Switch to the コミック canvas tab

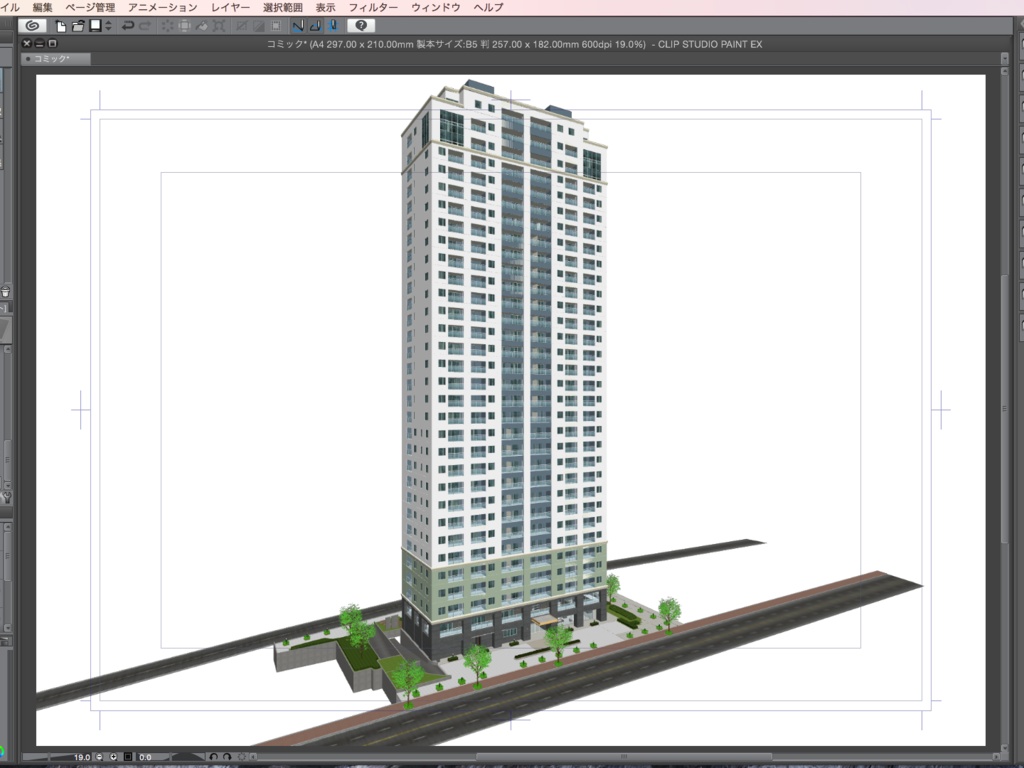[55, 59]
